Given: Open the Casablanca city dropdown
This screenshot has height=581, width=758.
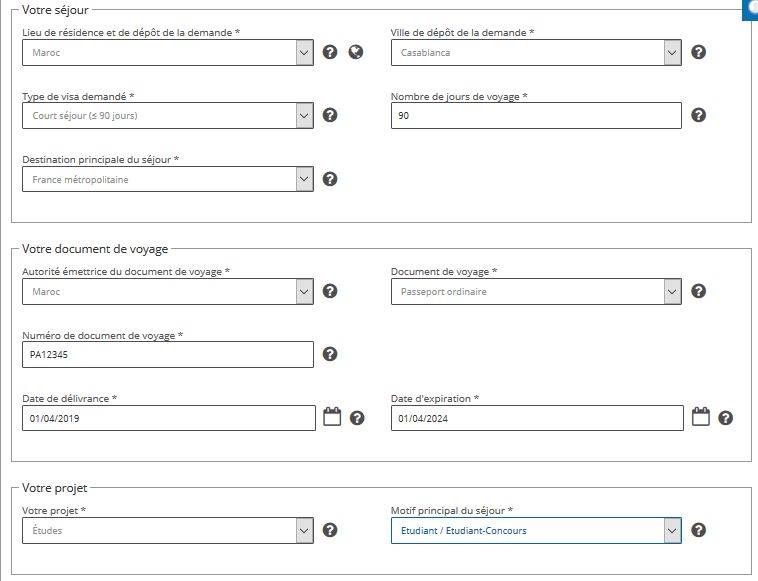Looking at the screenshot, I should (536, 52).
